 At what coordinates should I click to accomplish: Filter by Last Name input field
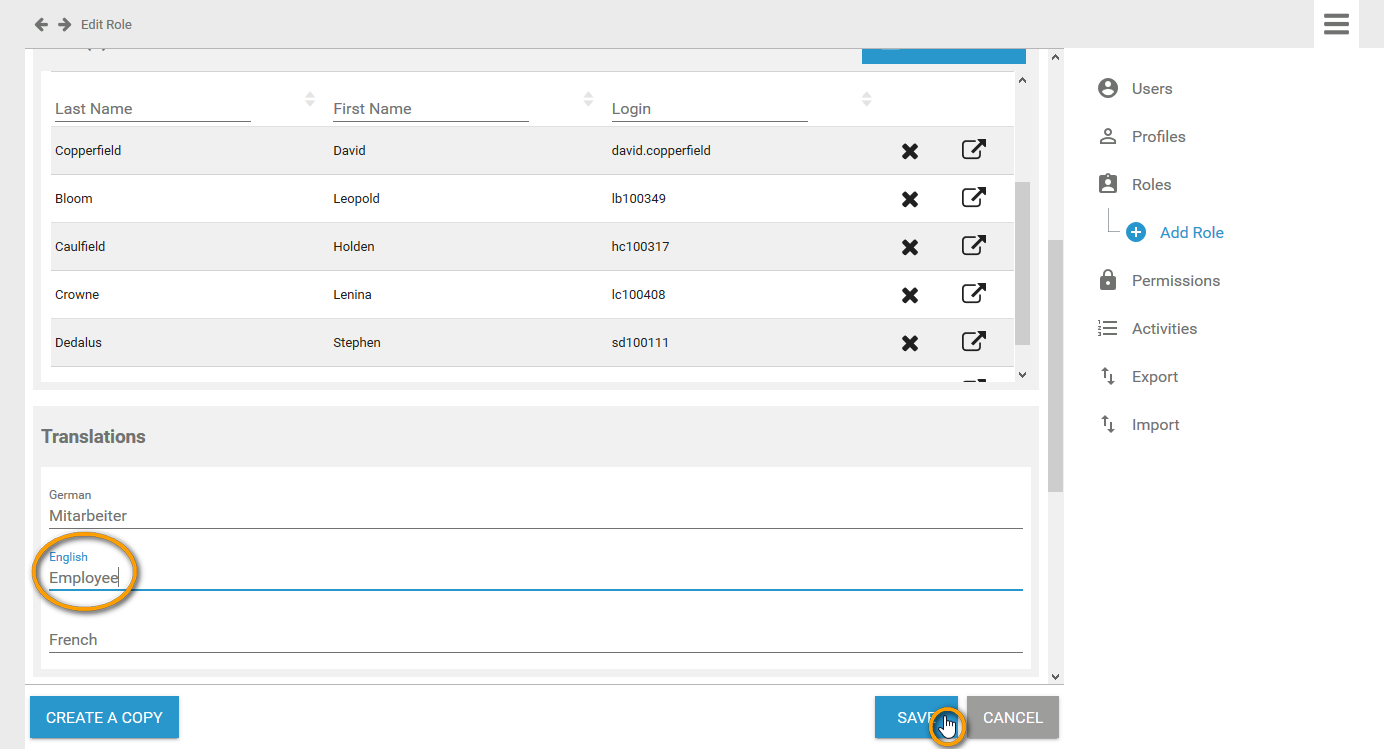151,109
